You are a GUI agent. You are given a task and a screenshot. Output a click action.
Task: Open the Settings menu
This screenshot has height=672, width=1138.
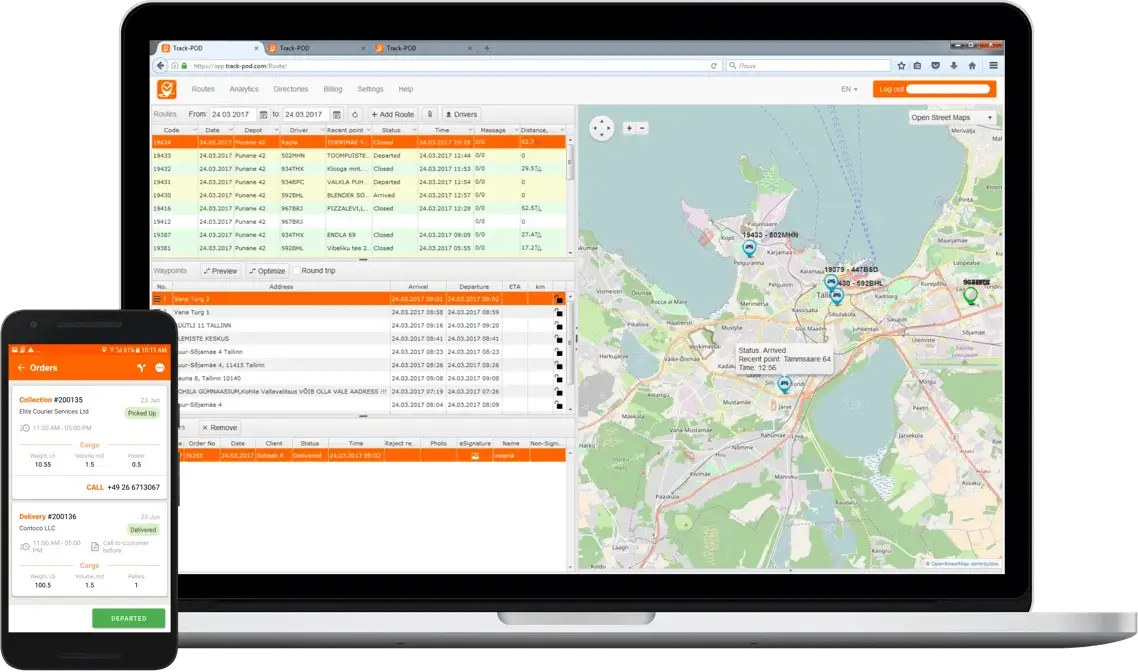click(370, 89)
